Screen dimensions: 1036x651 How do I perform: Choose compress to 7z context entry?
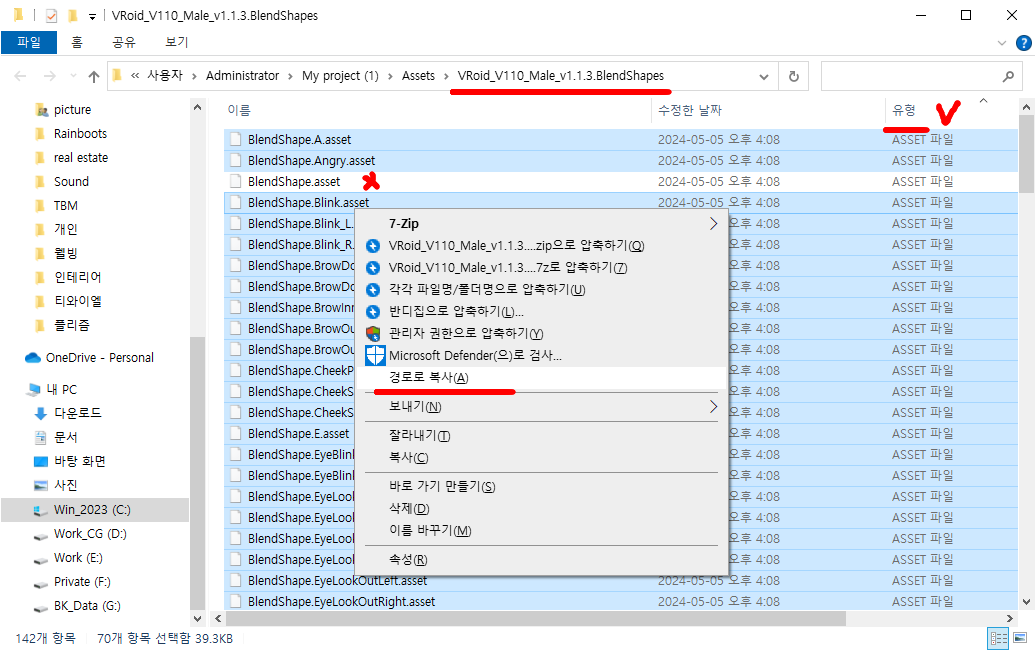tap(542, 268)
